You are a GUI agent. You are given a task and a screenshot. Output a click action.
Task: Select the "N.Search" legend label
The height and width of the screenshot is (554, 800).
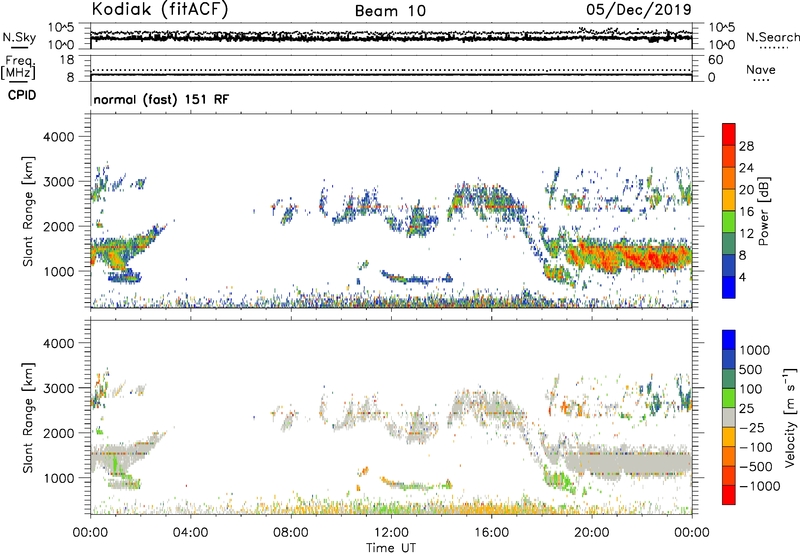tap(772, 37)
